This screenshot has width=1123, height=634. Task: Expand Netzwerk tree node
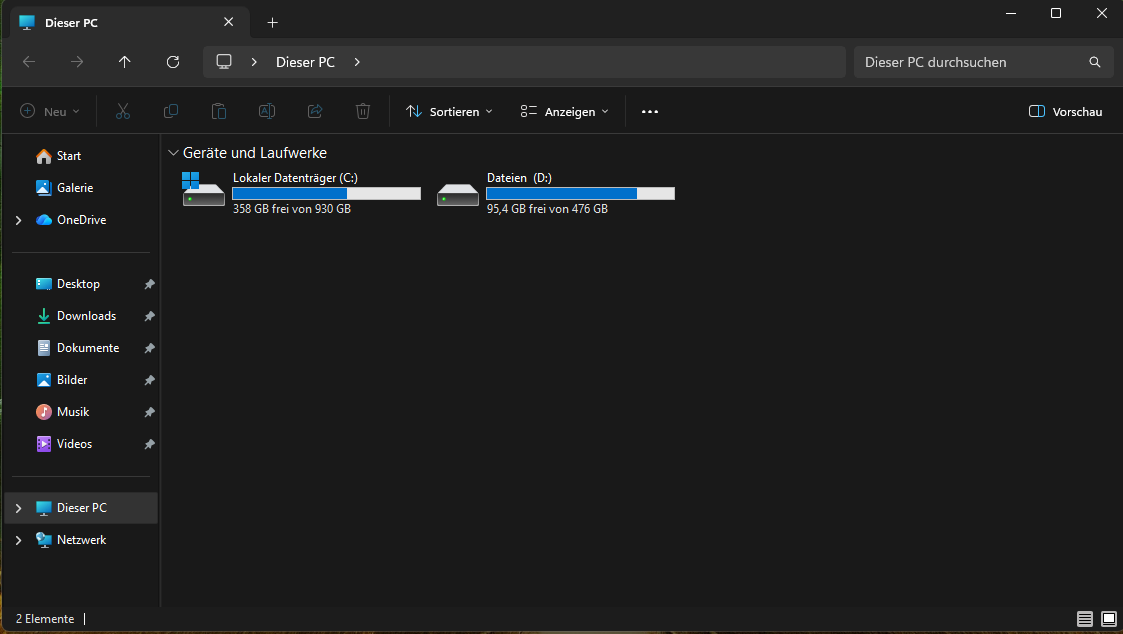click(19, 541)
